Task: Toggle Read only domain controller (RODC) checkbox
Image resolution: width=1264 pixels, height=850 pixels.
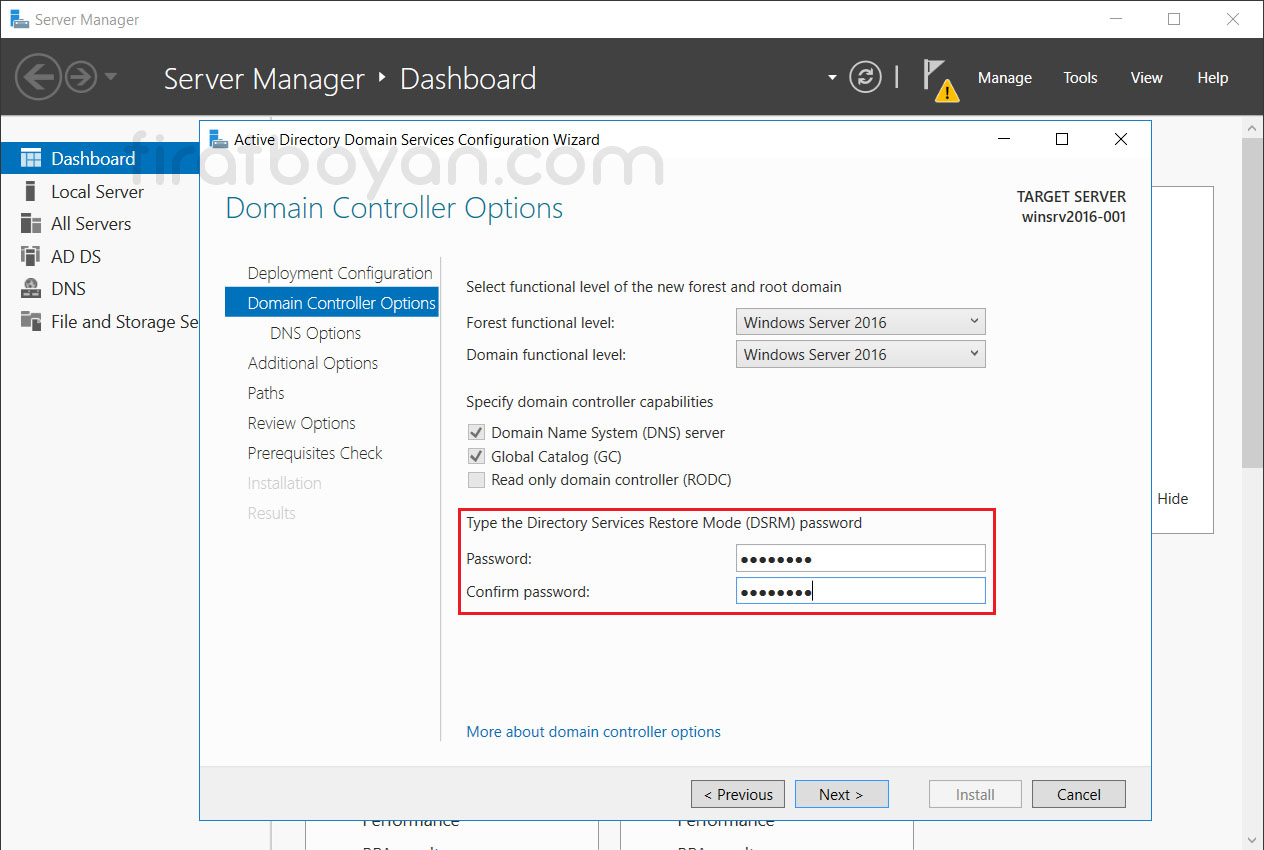Action: [x=476, y=480]
